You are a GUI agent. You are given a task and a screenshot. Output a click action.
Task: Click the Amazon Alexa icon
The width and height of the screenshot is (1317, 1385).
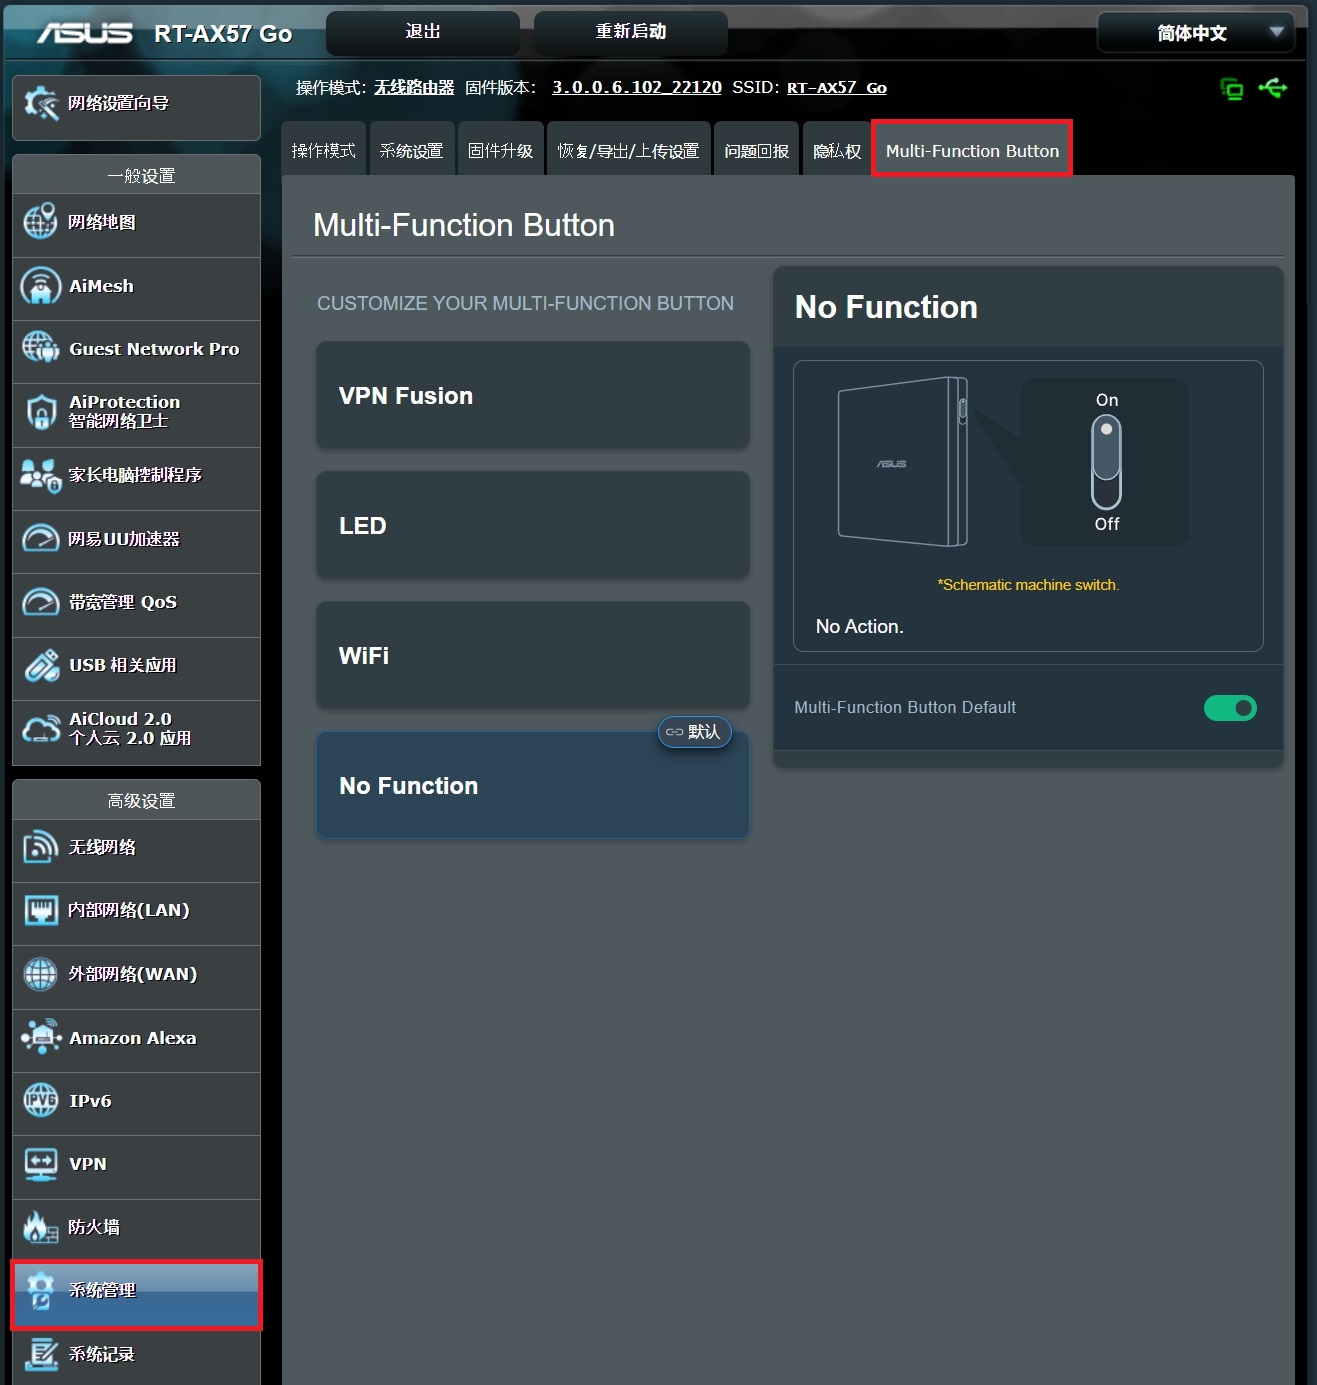click(40, 1037)
